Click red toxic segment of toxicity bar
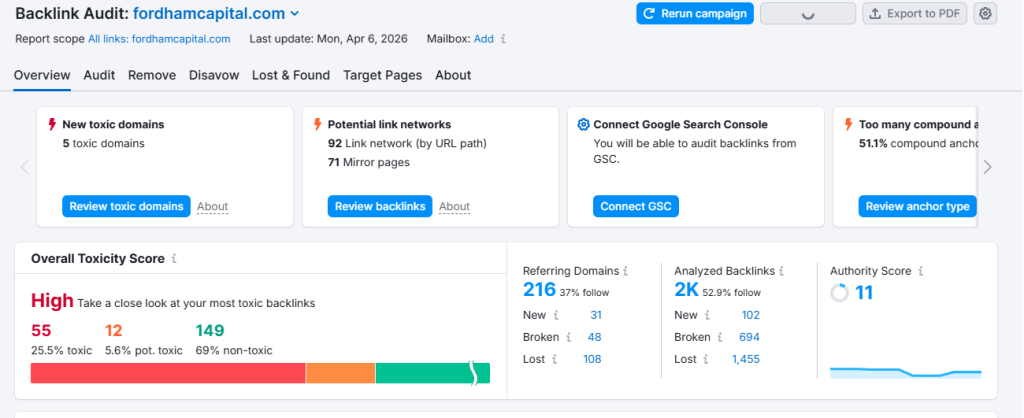The height and width of the screenshot is (418, 1024). [168, 373]
